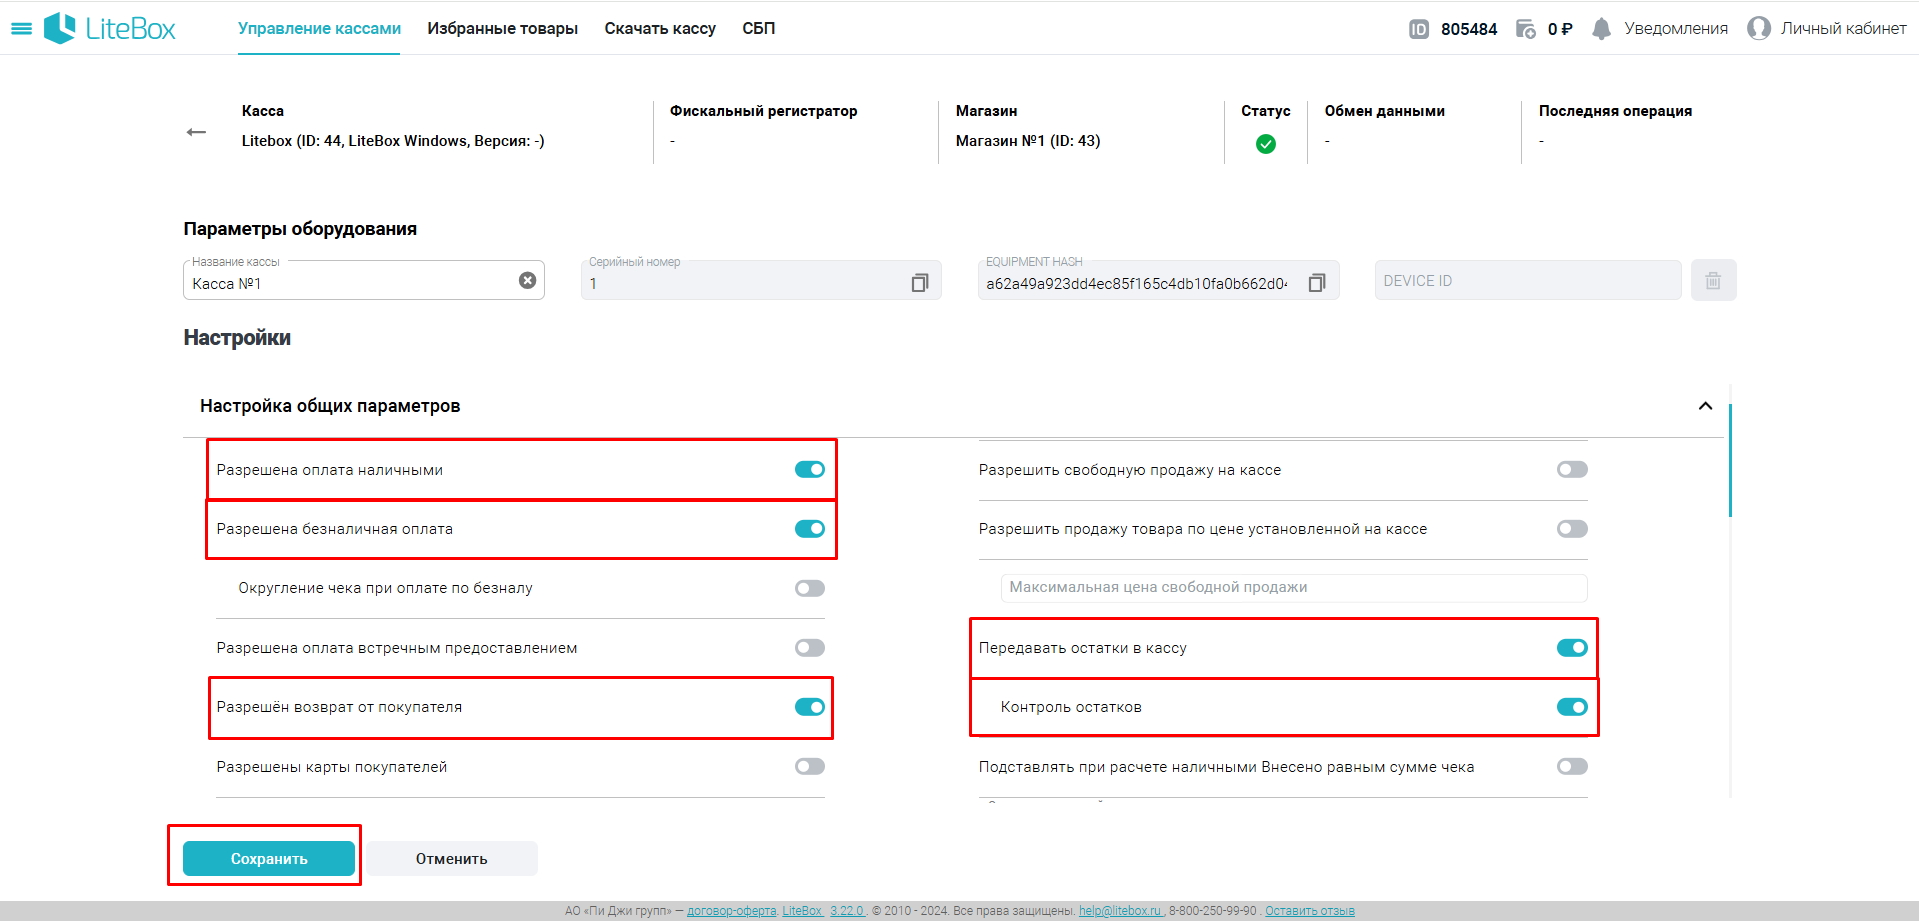The width and height of the screenshot is (1919, 921).
Task: Enable продажу по цене установленной на кассе
Action: 1572,529
